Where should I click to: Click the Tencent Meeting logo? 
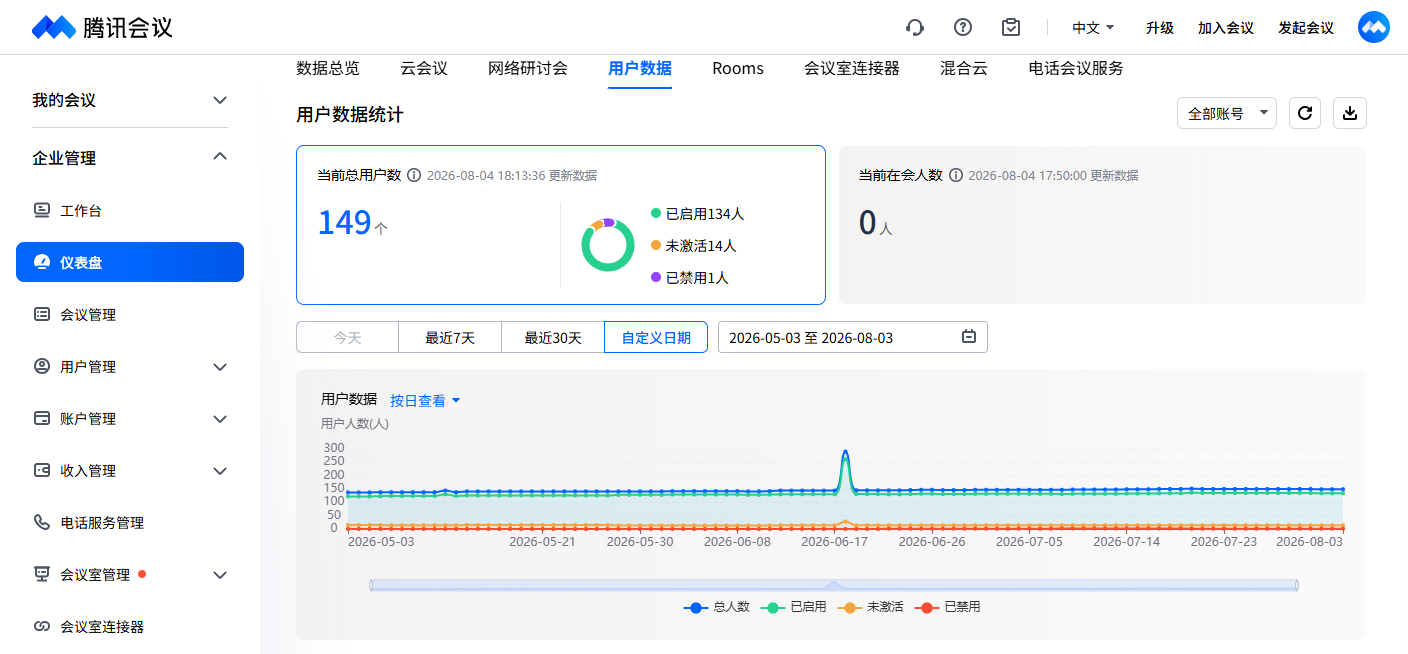[x=102, y=27]
